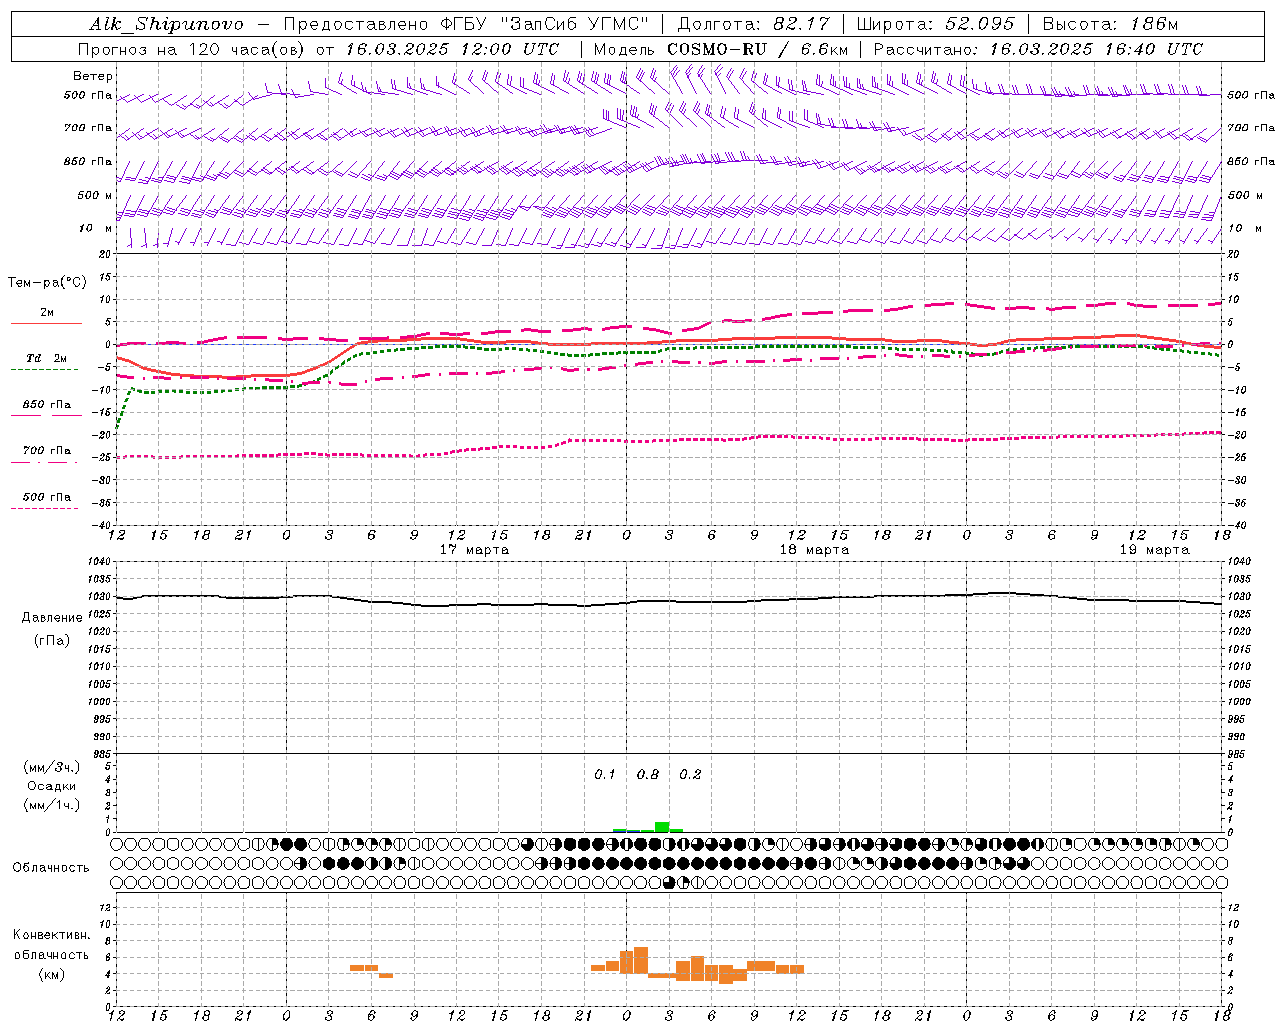
Task: Click the "18 марта" date label
Action: (814, 550)
